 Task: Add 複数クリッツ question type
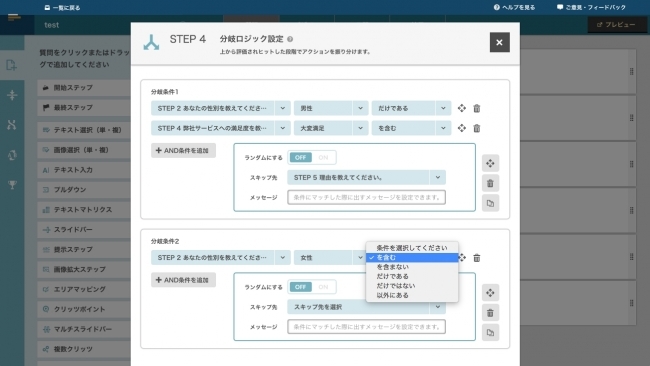coord(84,349)
